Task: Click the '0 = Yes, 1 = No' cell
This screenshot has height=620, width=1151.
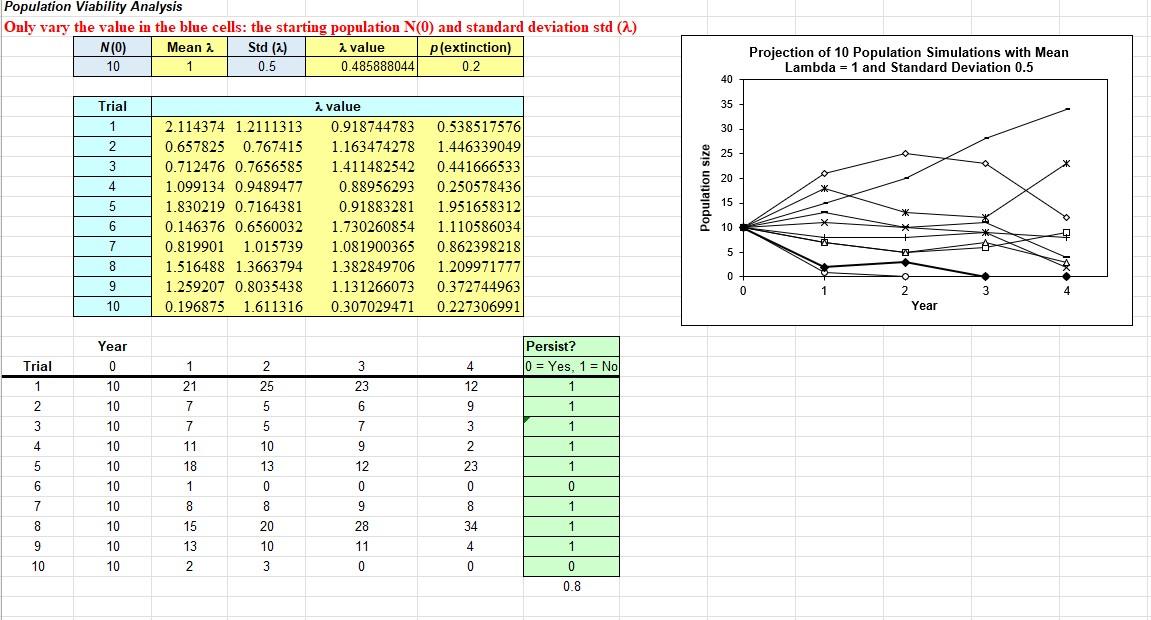Action: tap(571, 366)
